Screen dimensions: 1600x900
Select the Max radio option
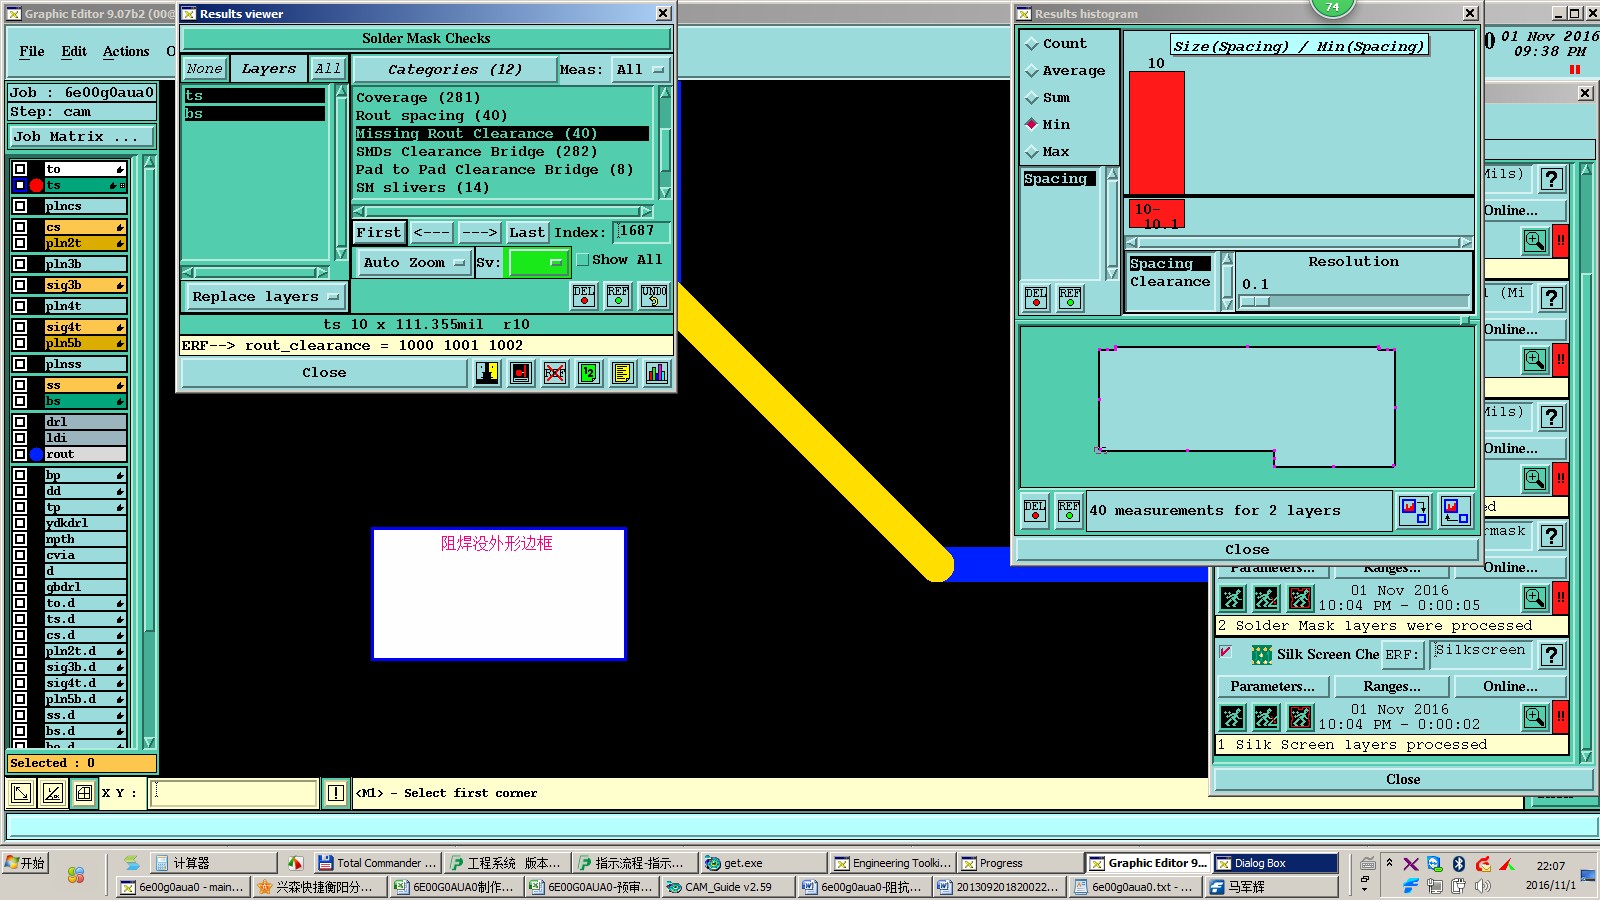(1032, 152)
